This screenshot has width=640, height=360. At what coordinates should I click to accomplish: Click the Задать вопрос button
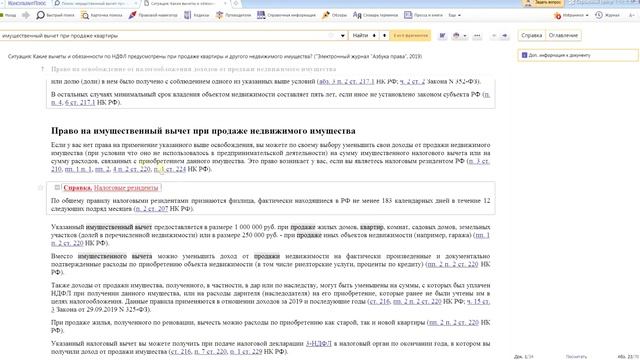(x=543, y=3)
